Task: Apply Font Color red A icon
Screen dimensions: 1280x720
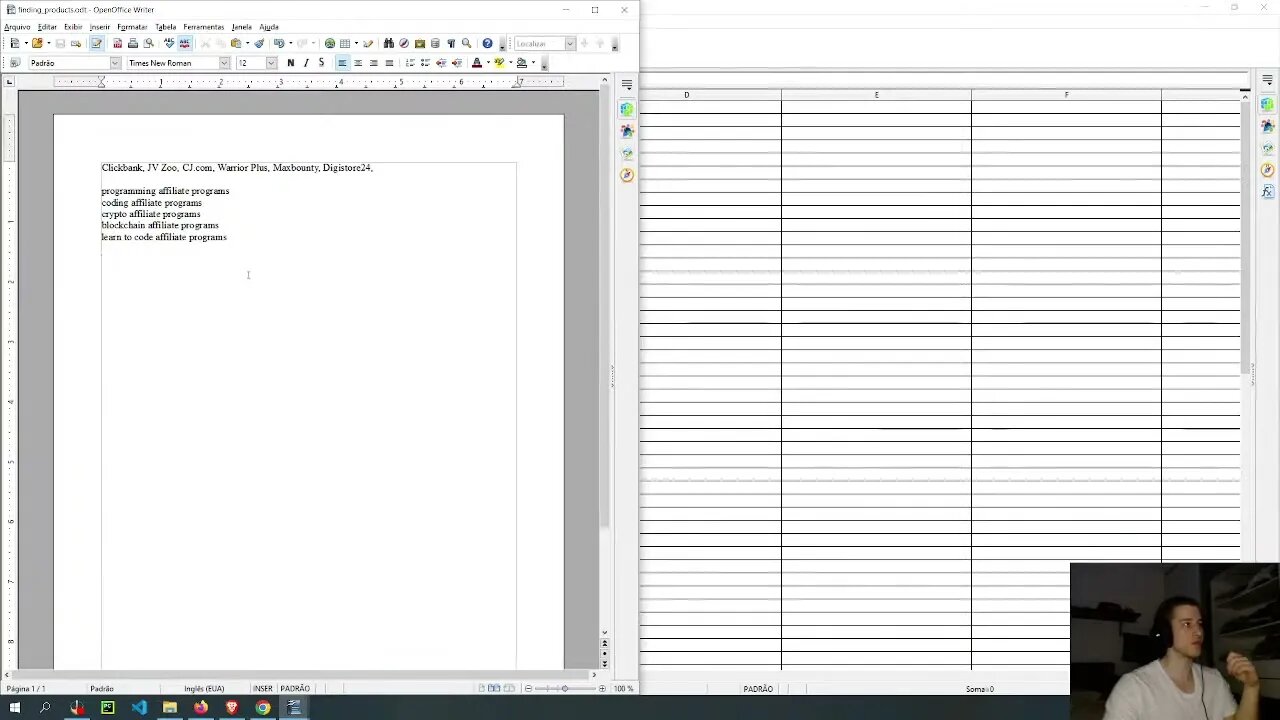Action: [x=477, y=62]
